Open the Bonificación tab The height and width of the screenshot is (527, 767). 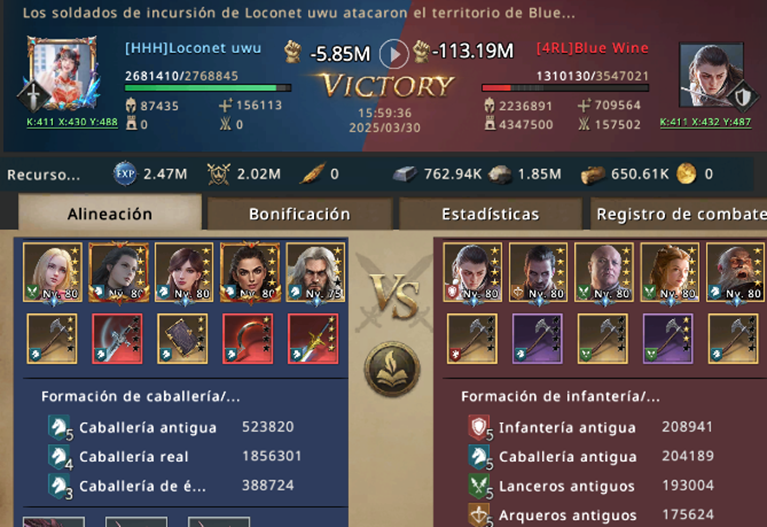click(x=299, y=214)
